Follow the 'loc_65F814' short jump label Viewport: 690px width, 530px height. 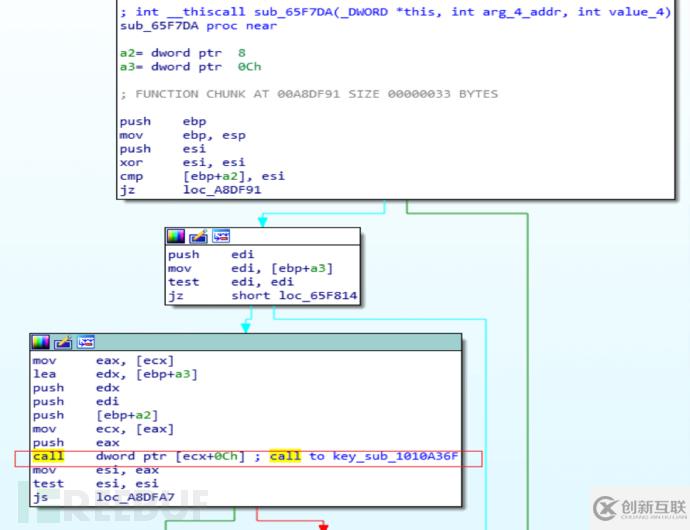point(318,295)
